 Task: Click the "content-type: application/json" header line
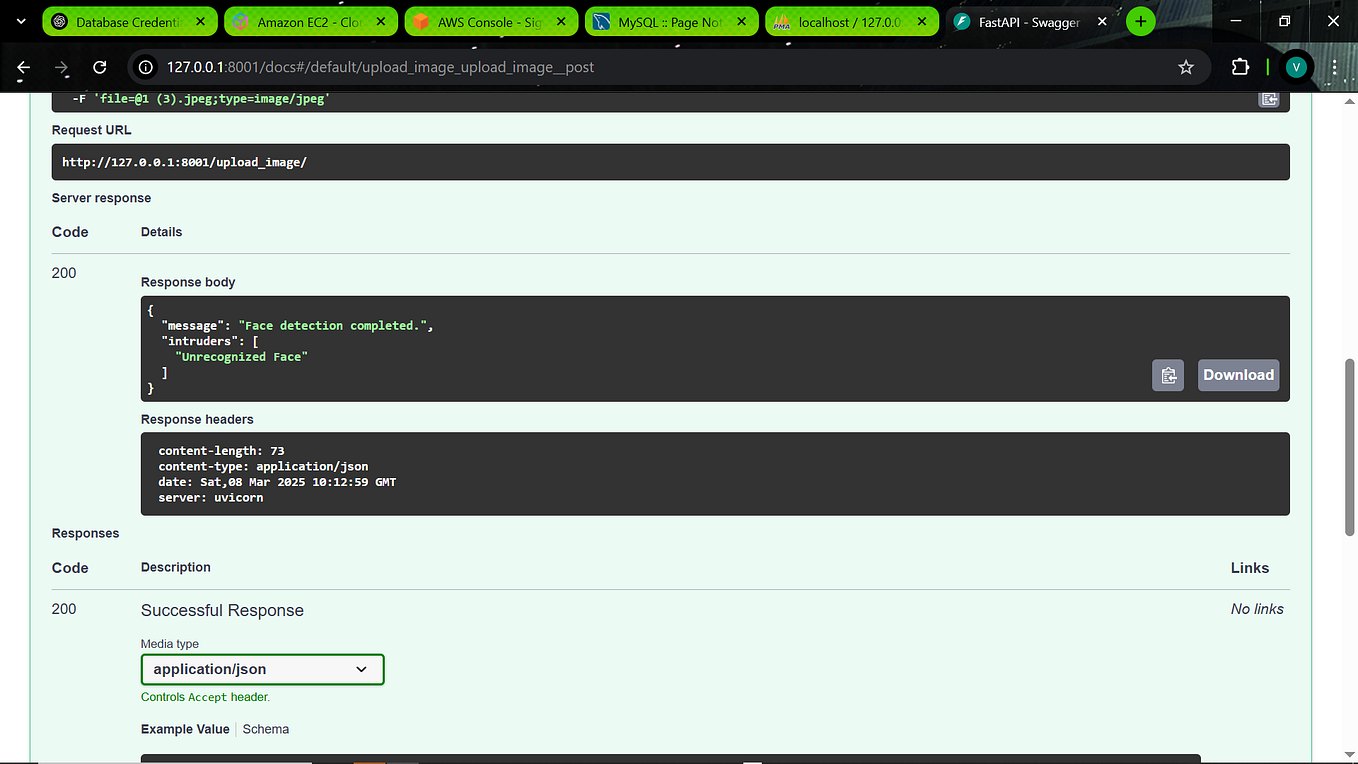point(263,466)
